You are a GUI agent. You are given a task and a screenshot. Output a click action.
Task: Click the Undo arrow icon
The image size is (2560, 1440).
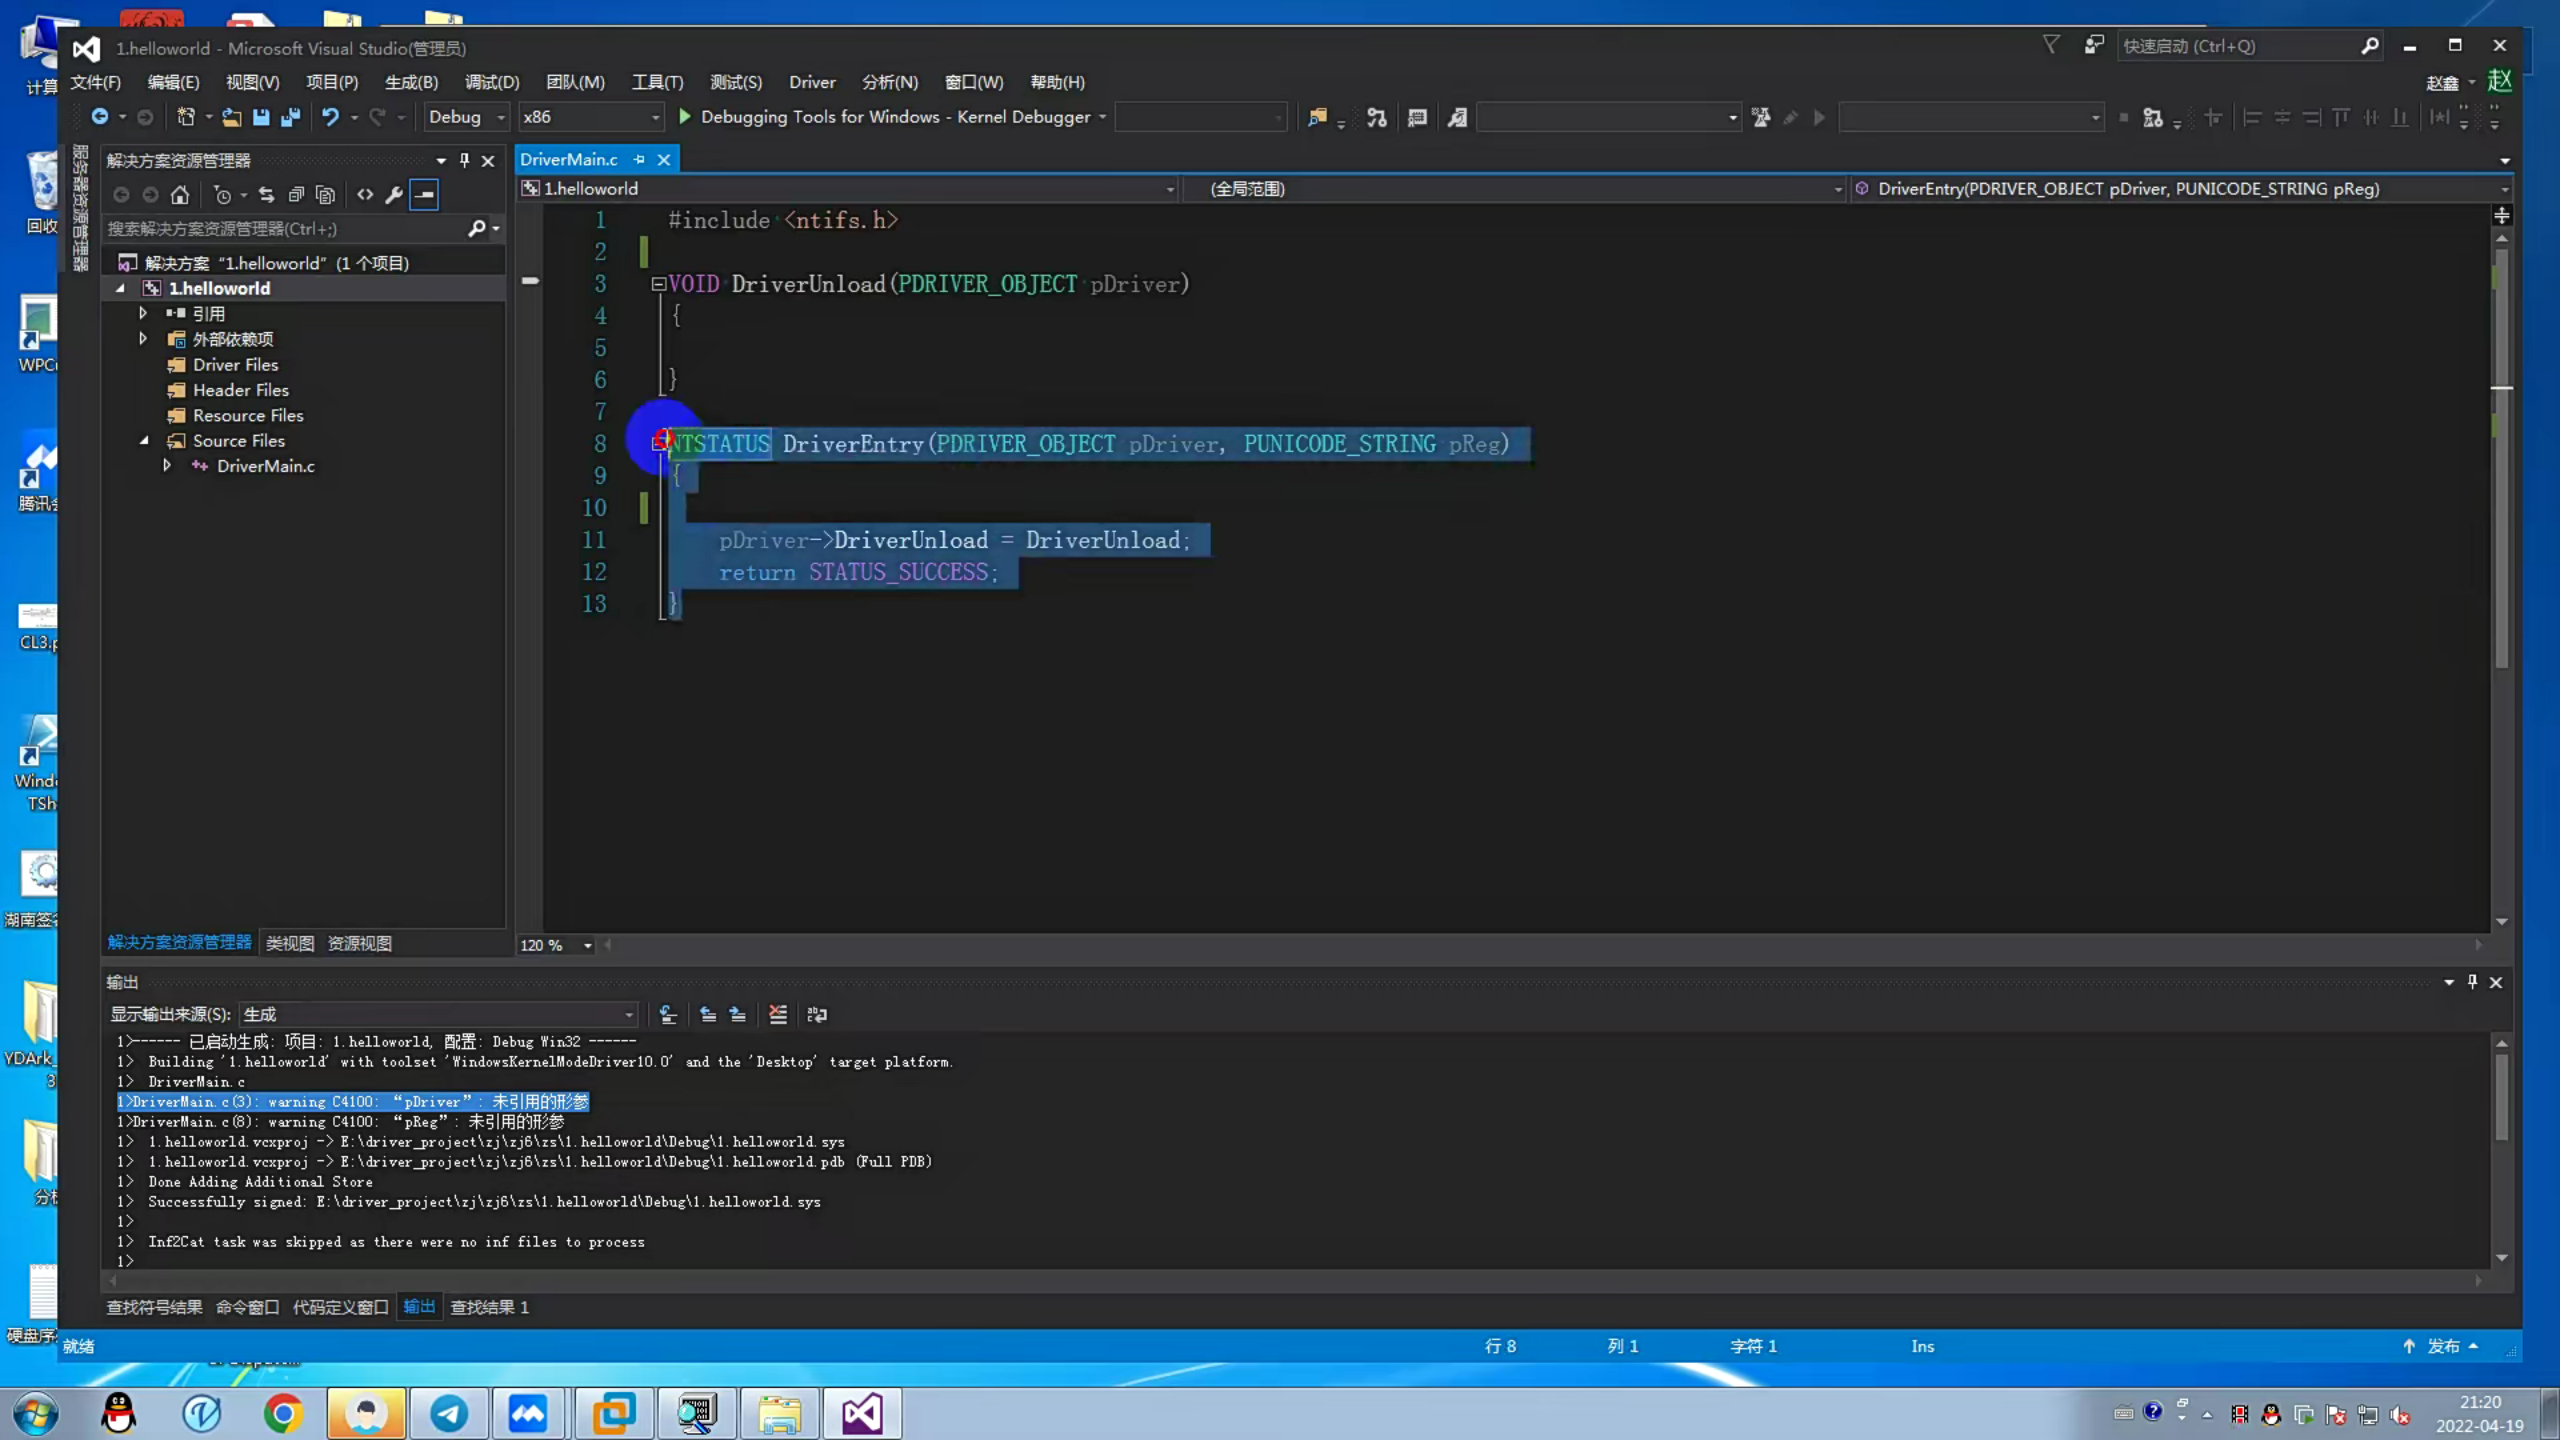coord(330,117)
